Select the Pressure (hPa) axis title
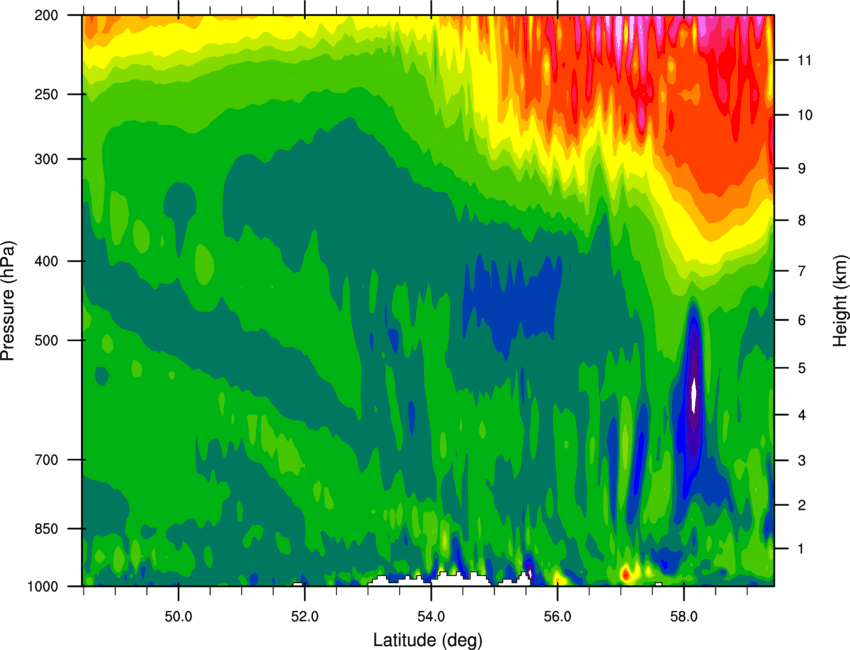 click(8, 300)
